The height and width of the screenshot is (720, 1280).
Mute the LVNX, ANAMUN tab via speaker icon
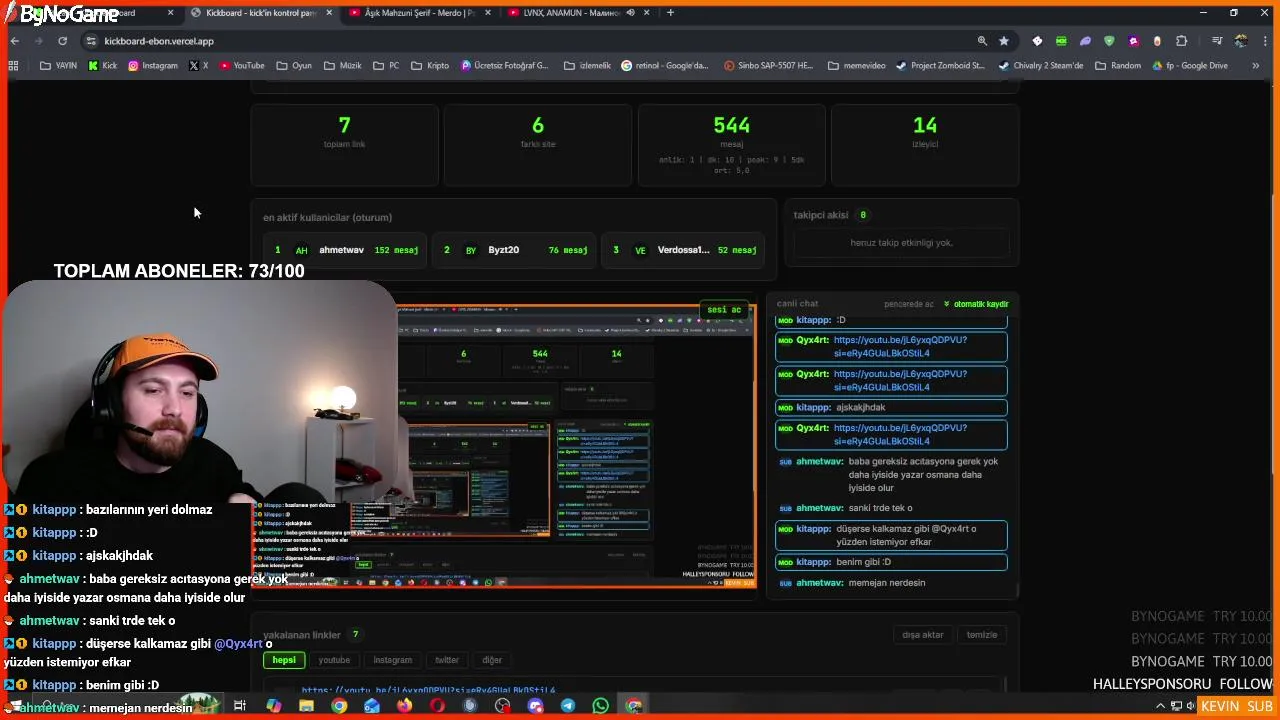pos(630,13)
